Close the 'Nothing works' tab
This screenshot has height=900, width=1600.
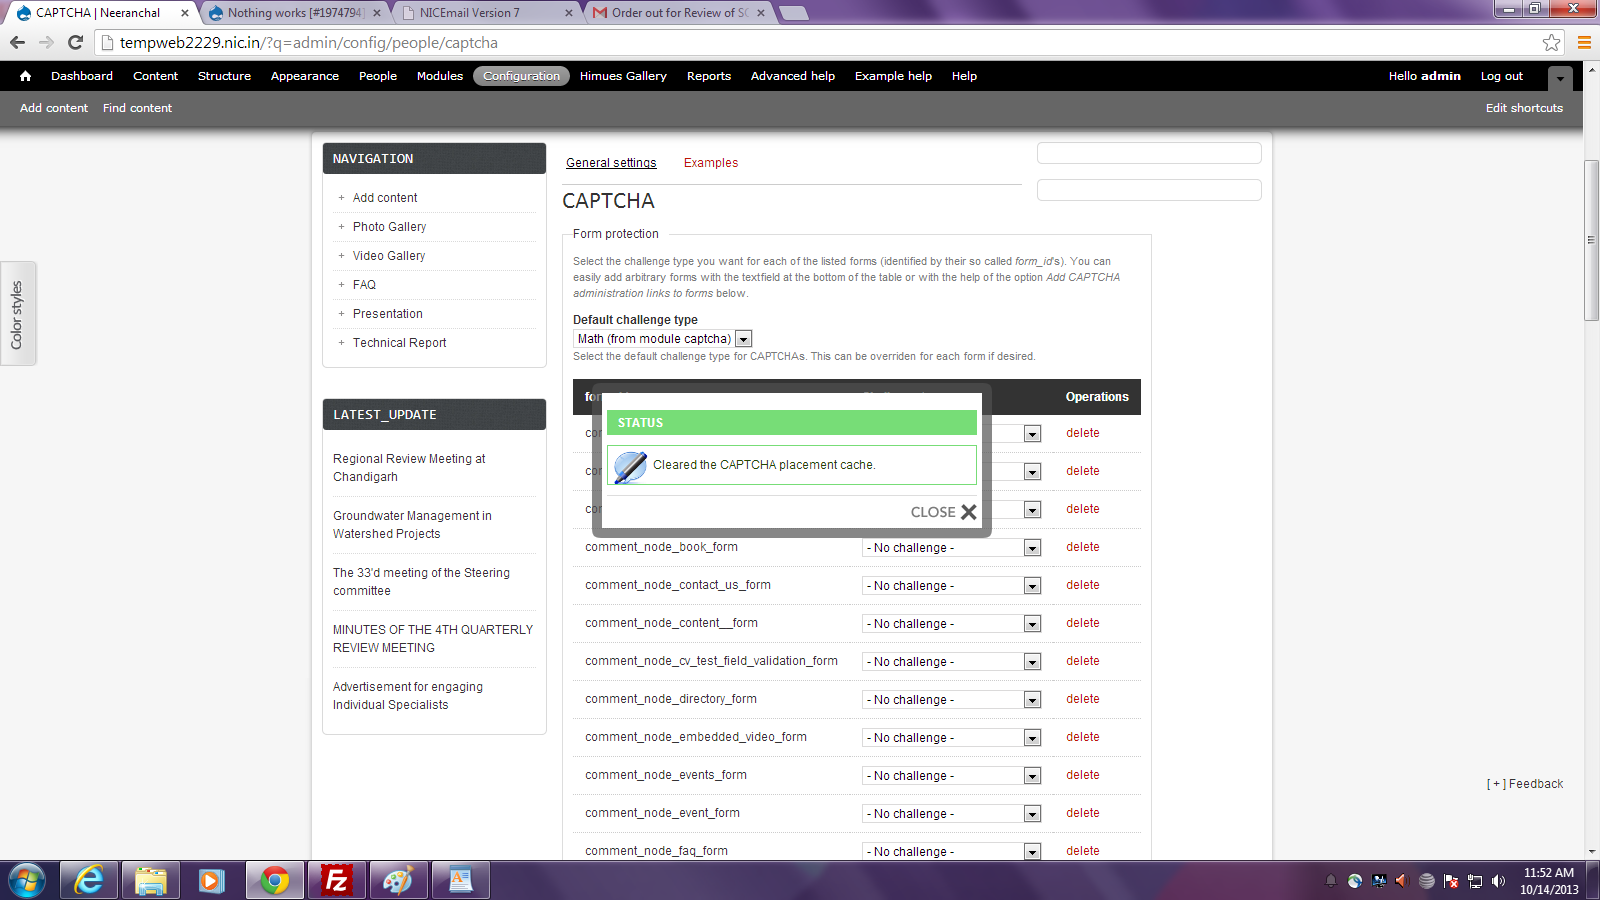[377, 13]
